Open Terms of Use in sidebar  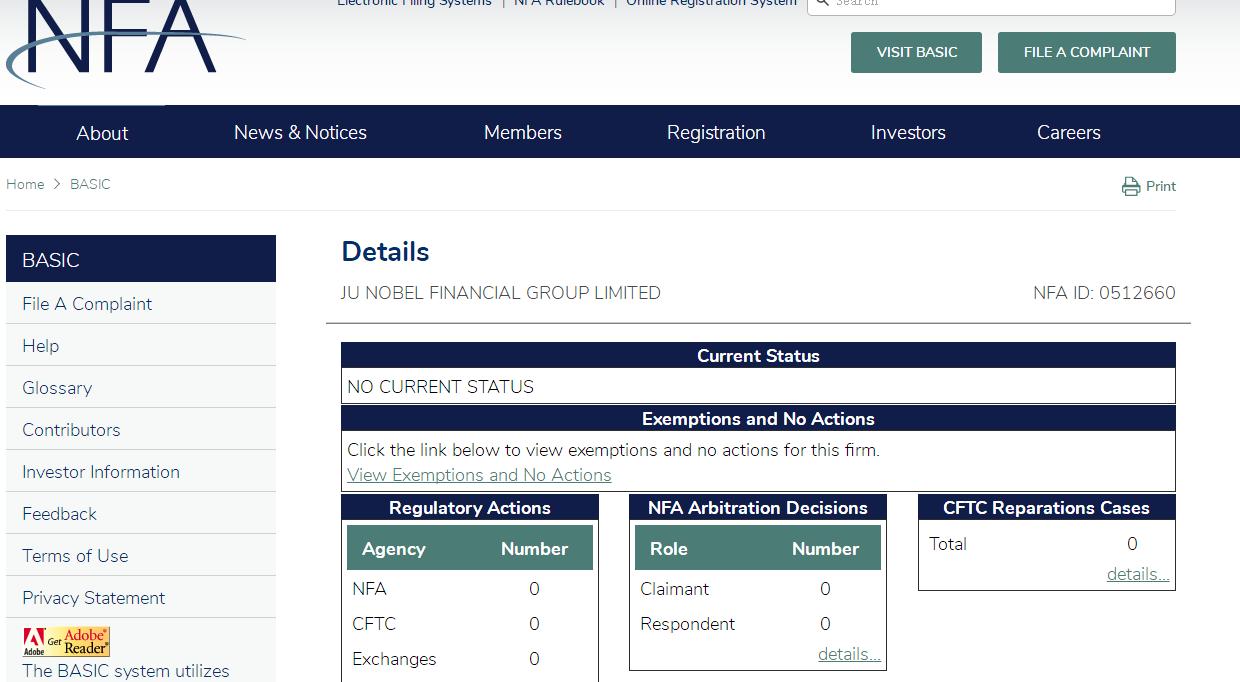[141, 555]
